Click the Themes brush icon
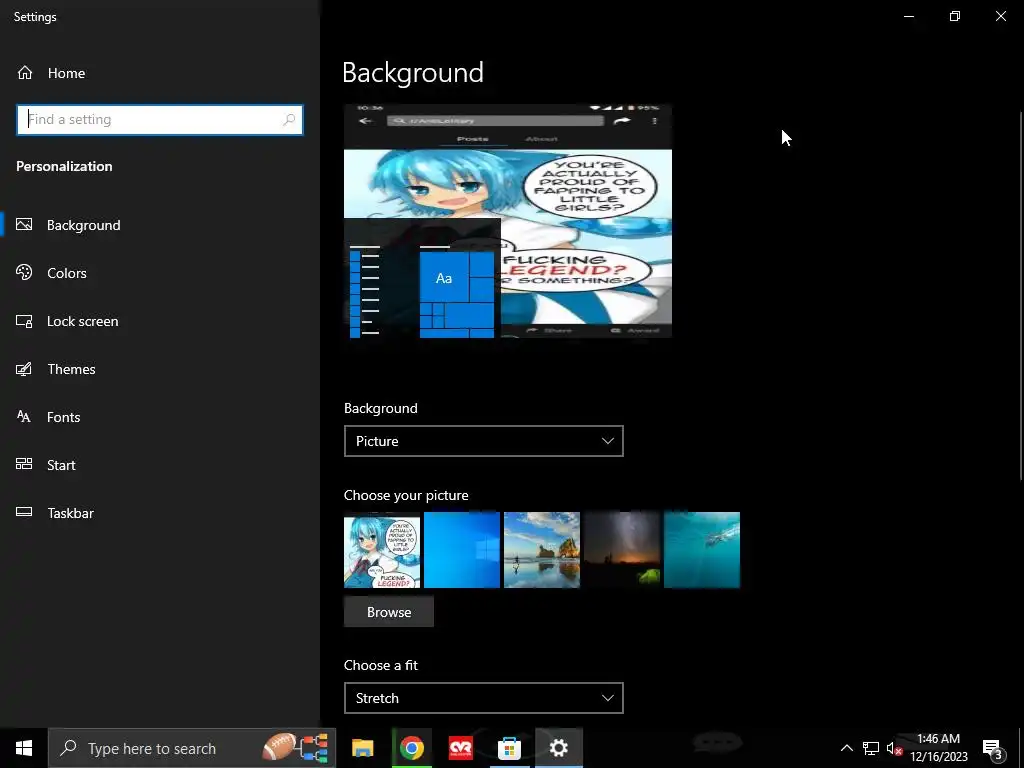The image size is (1024, 768). [24, 369]
